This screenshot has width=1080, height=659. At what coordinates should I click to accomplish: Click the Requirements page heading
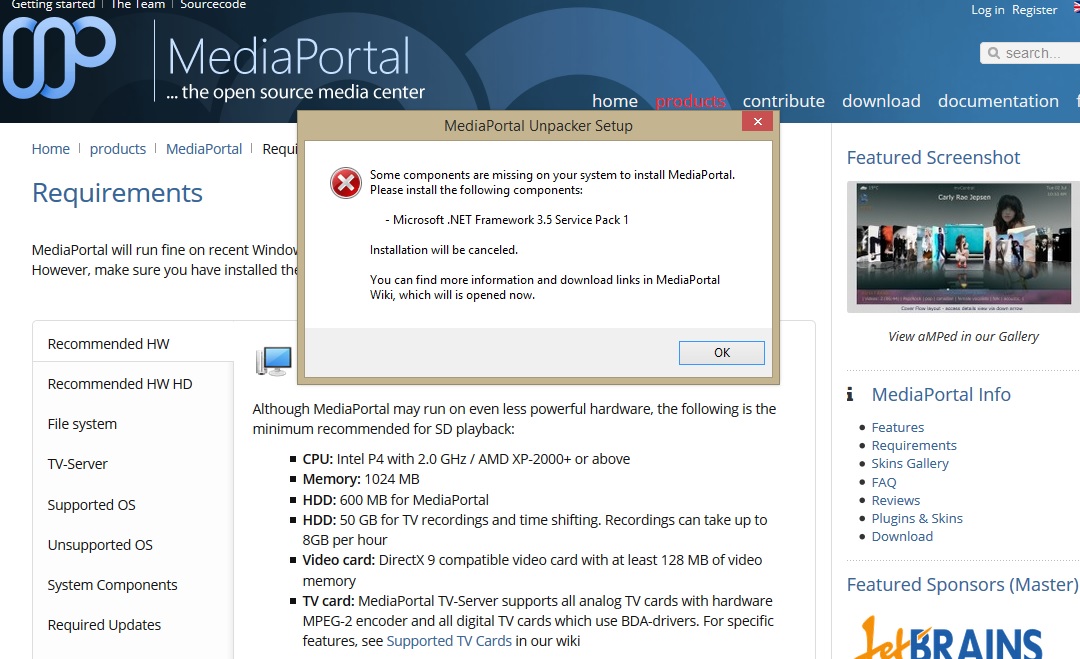click(x=117, y=193)
